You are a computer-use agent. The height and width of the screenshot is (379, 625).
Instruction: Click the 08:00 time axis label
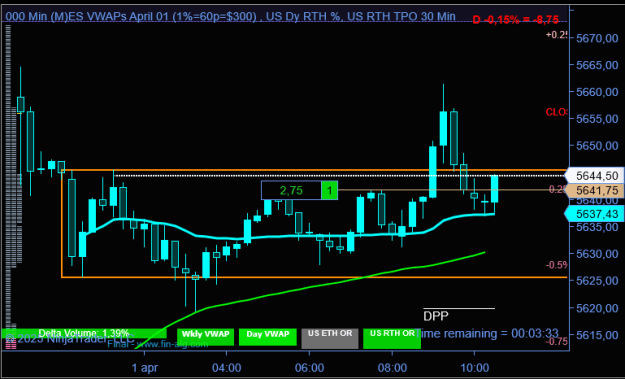click(392, 367)
